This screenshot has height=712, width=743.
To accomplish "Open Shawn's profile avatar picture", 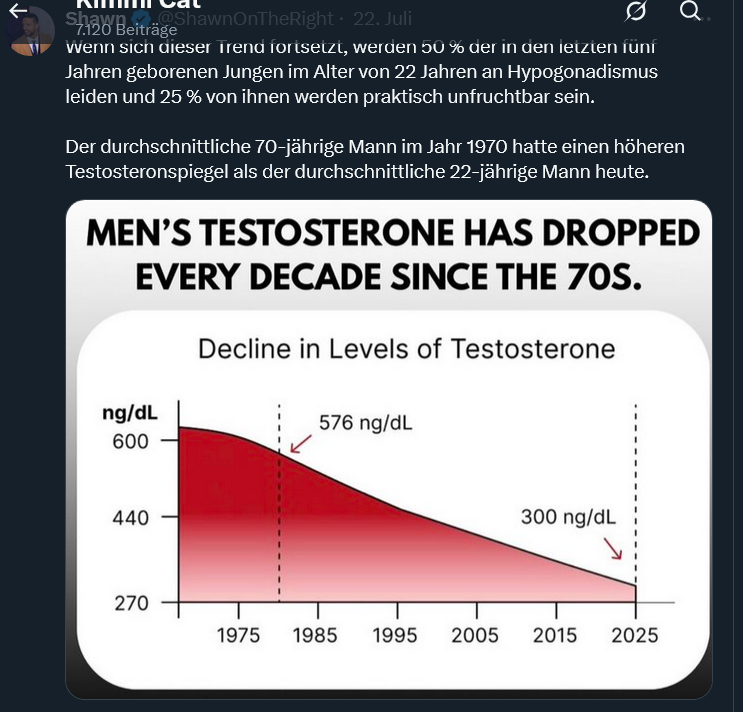I will pyautogui.click(x=30, y=31).
